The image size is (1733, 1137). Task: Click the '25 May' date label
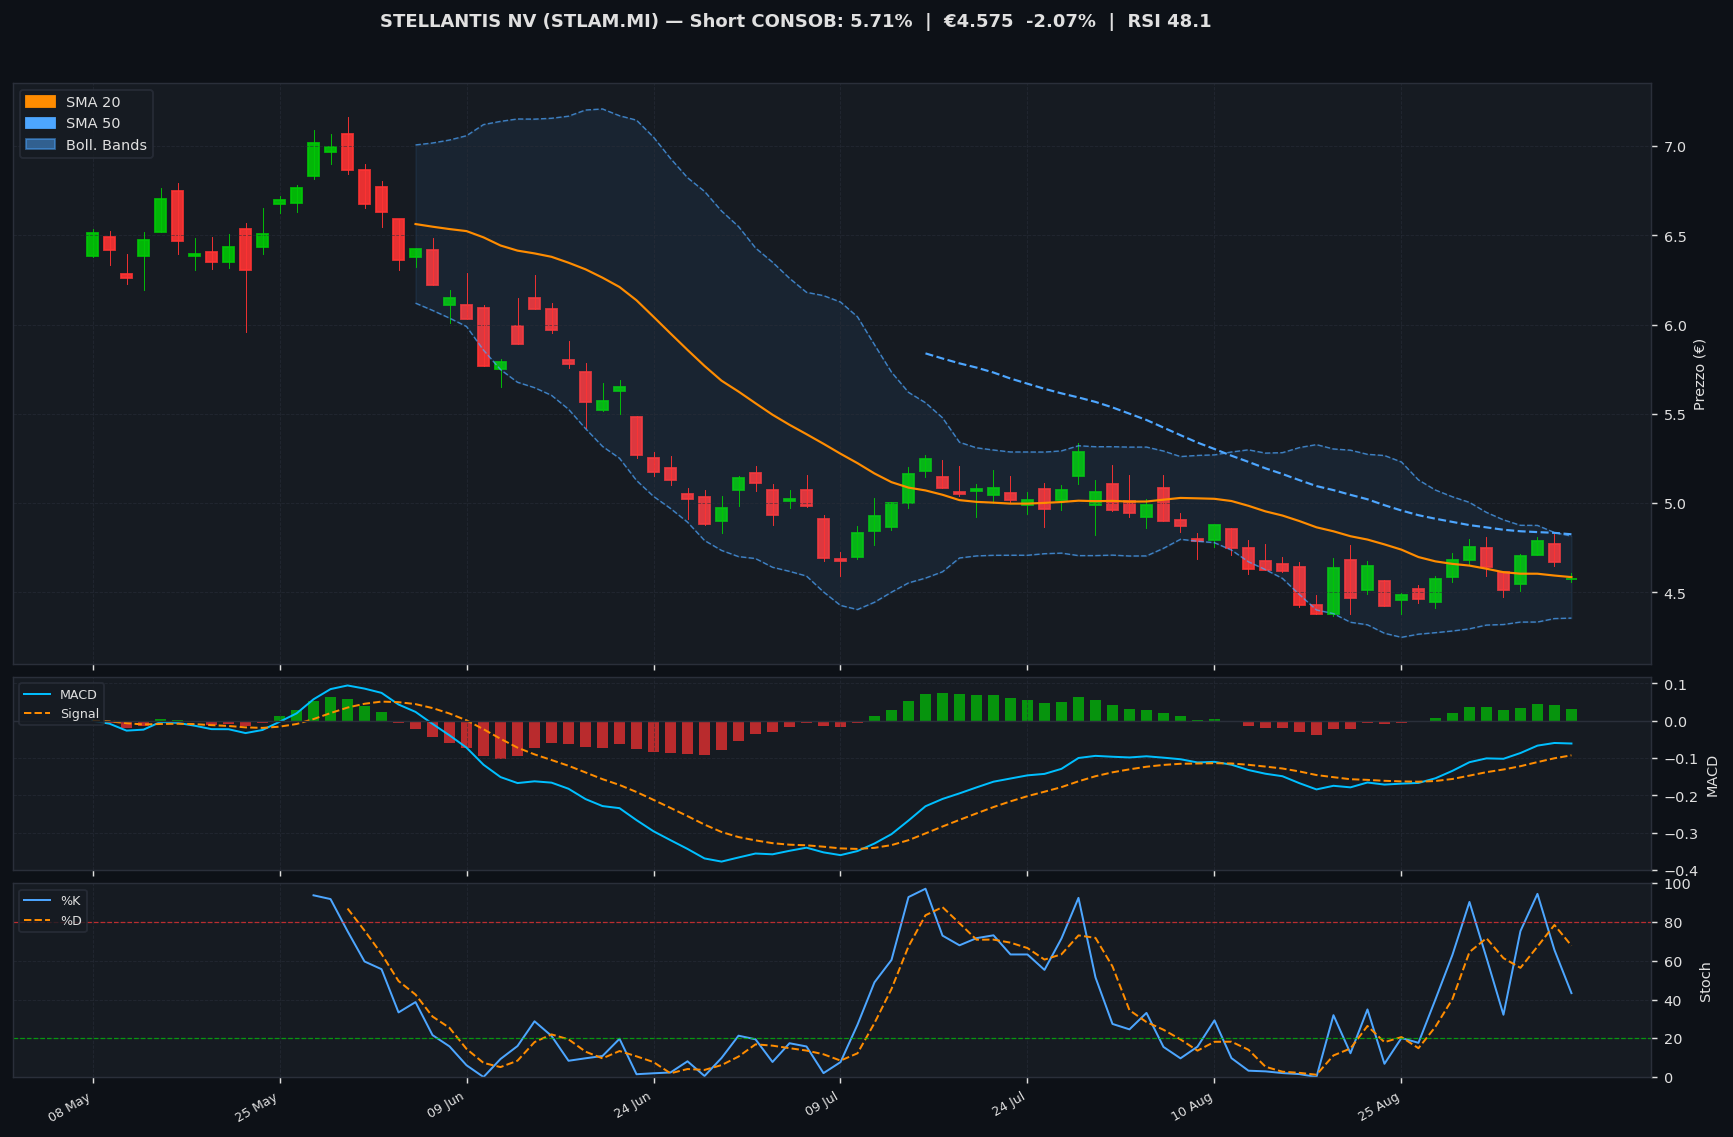click(x=257, y=1107)
